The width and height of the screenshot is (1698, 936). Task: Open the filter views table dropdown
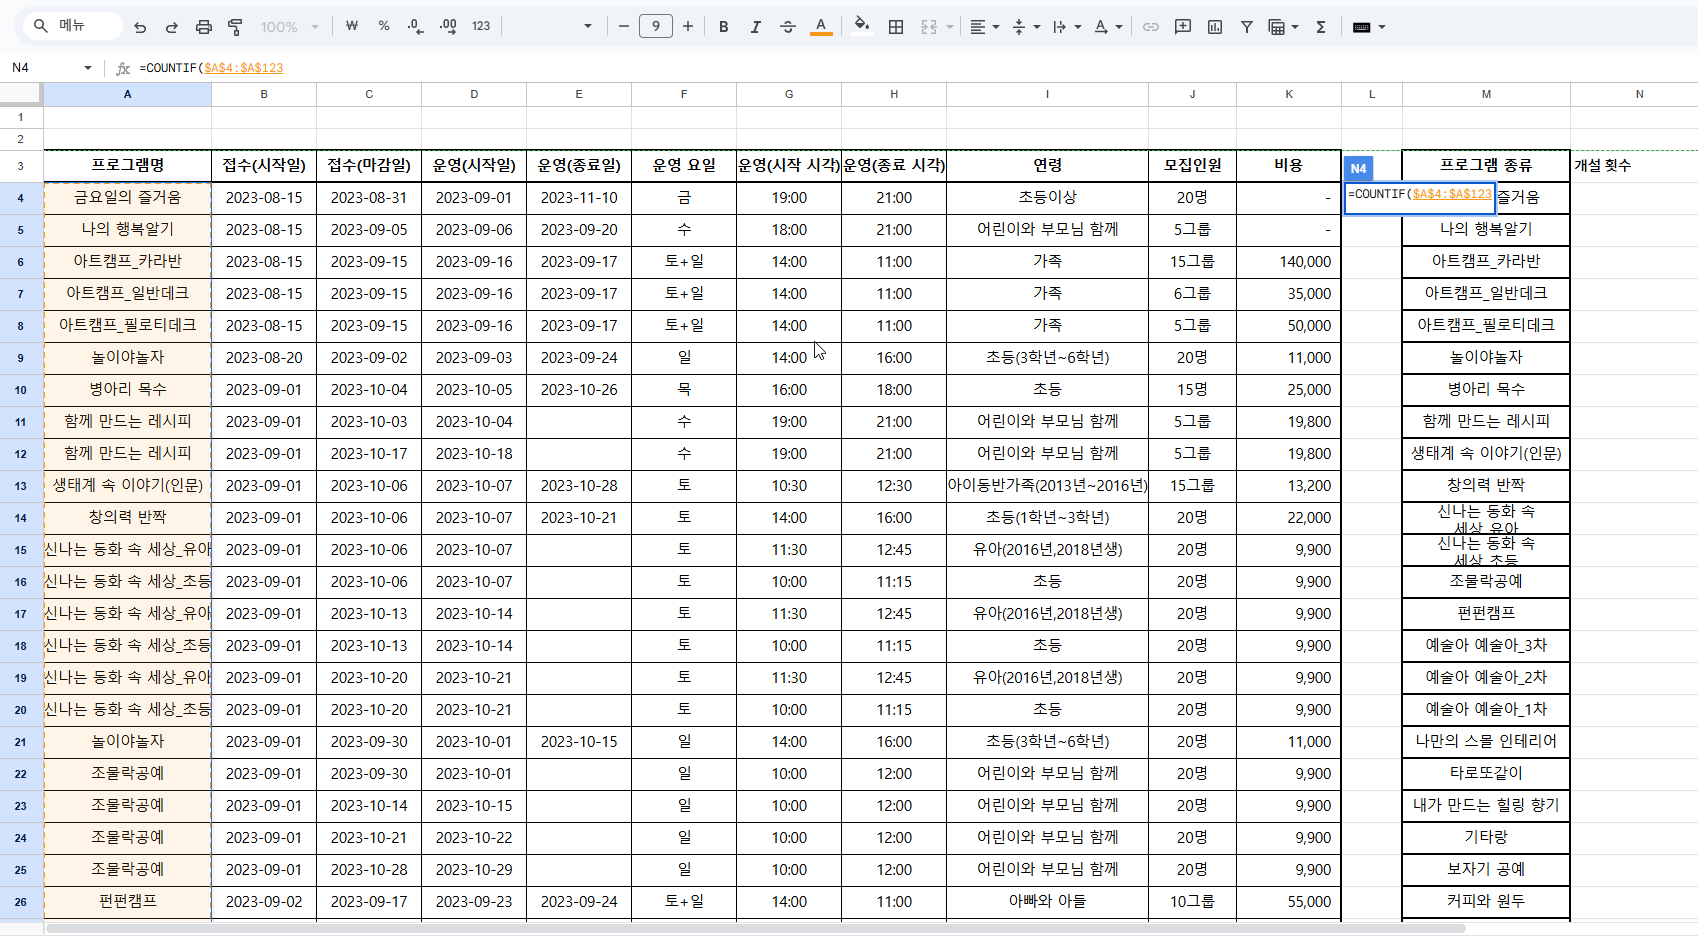click(1283, 27)
